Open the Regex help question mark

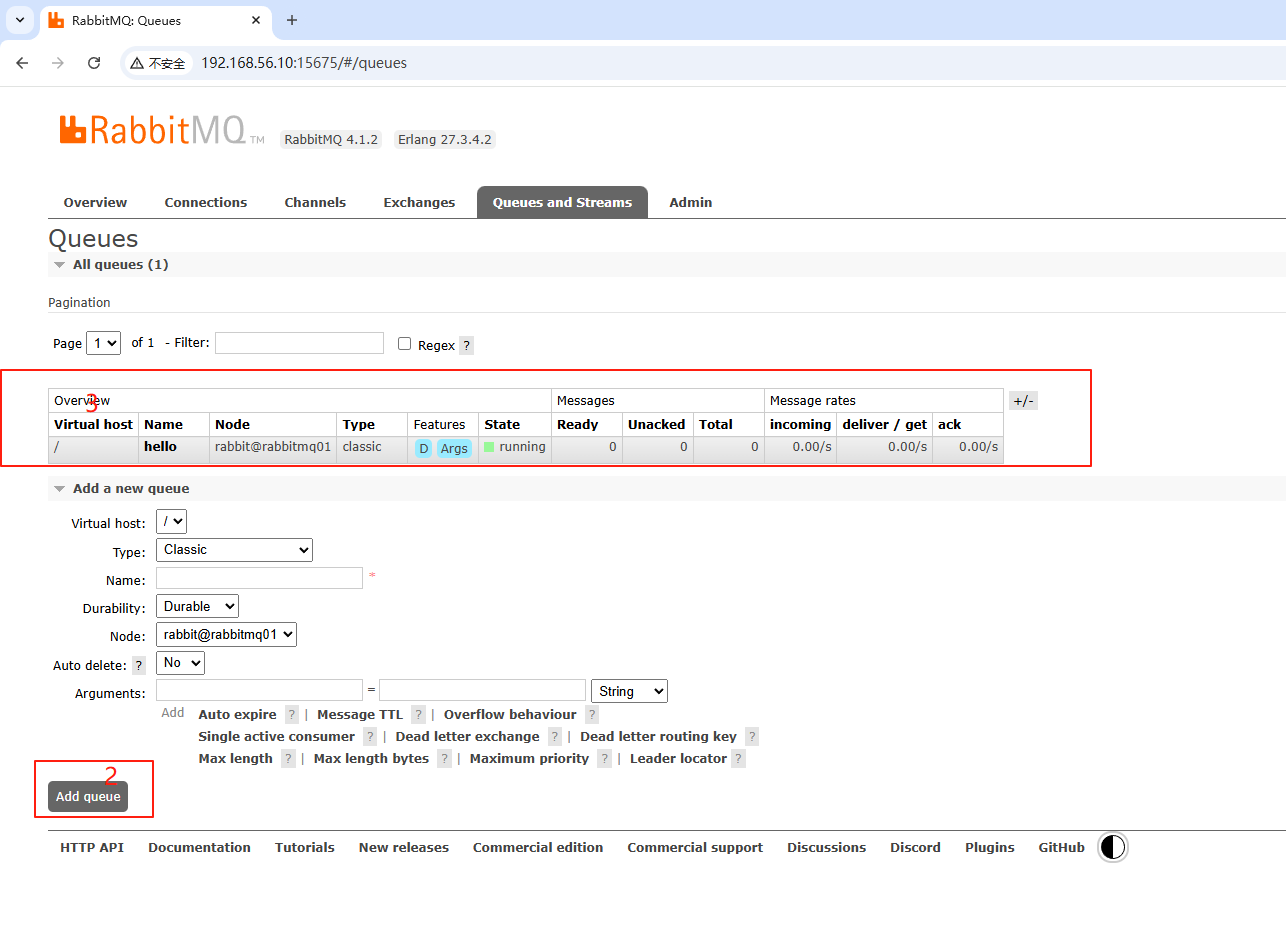point(466,345)
